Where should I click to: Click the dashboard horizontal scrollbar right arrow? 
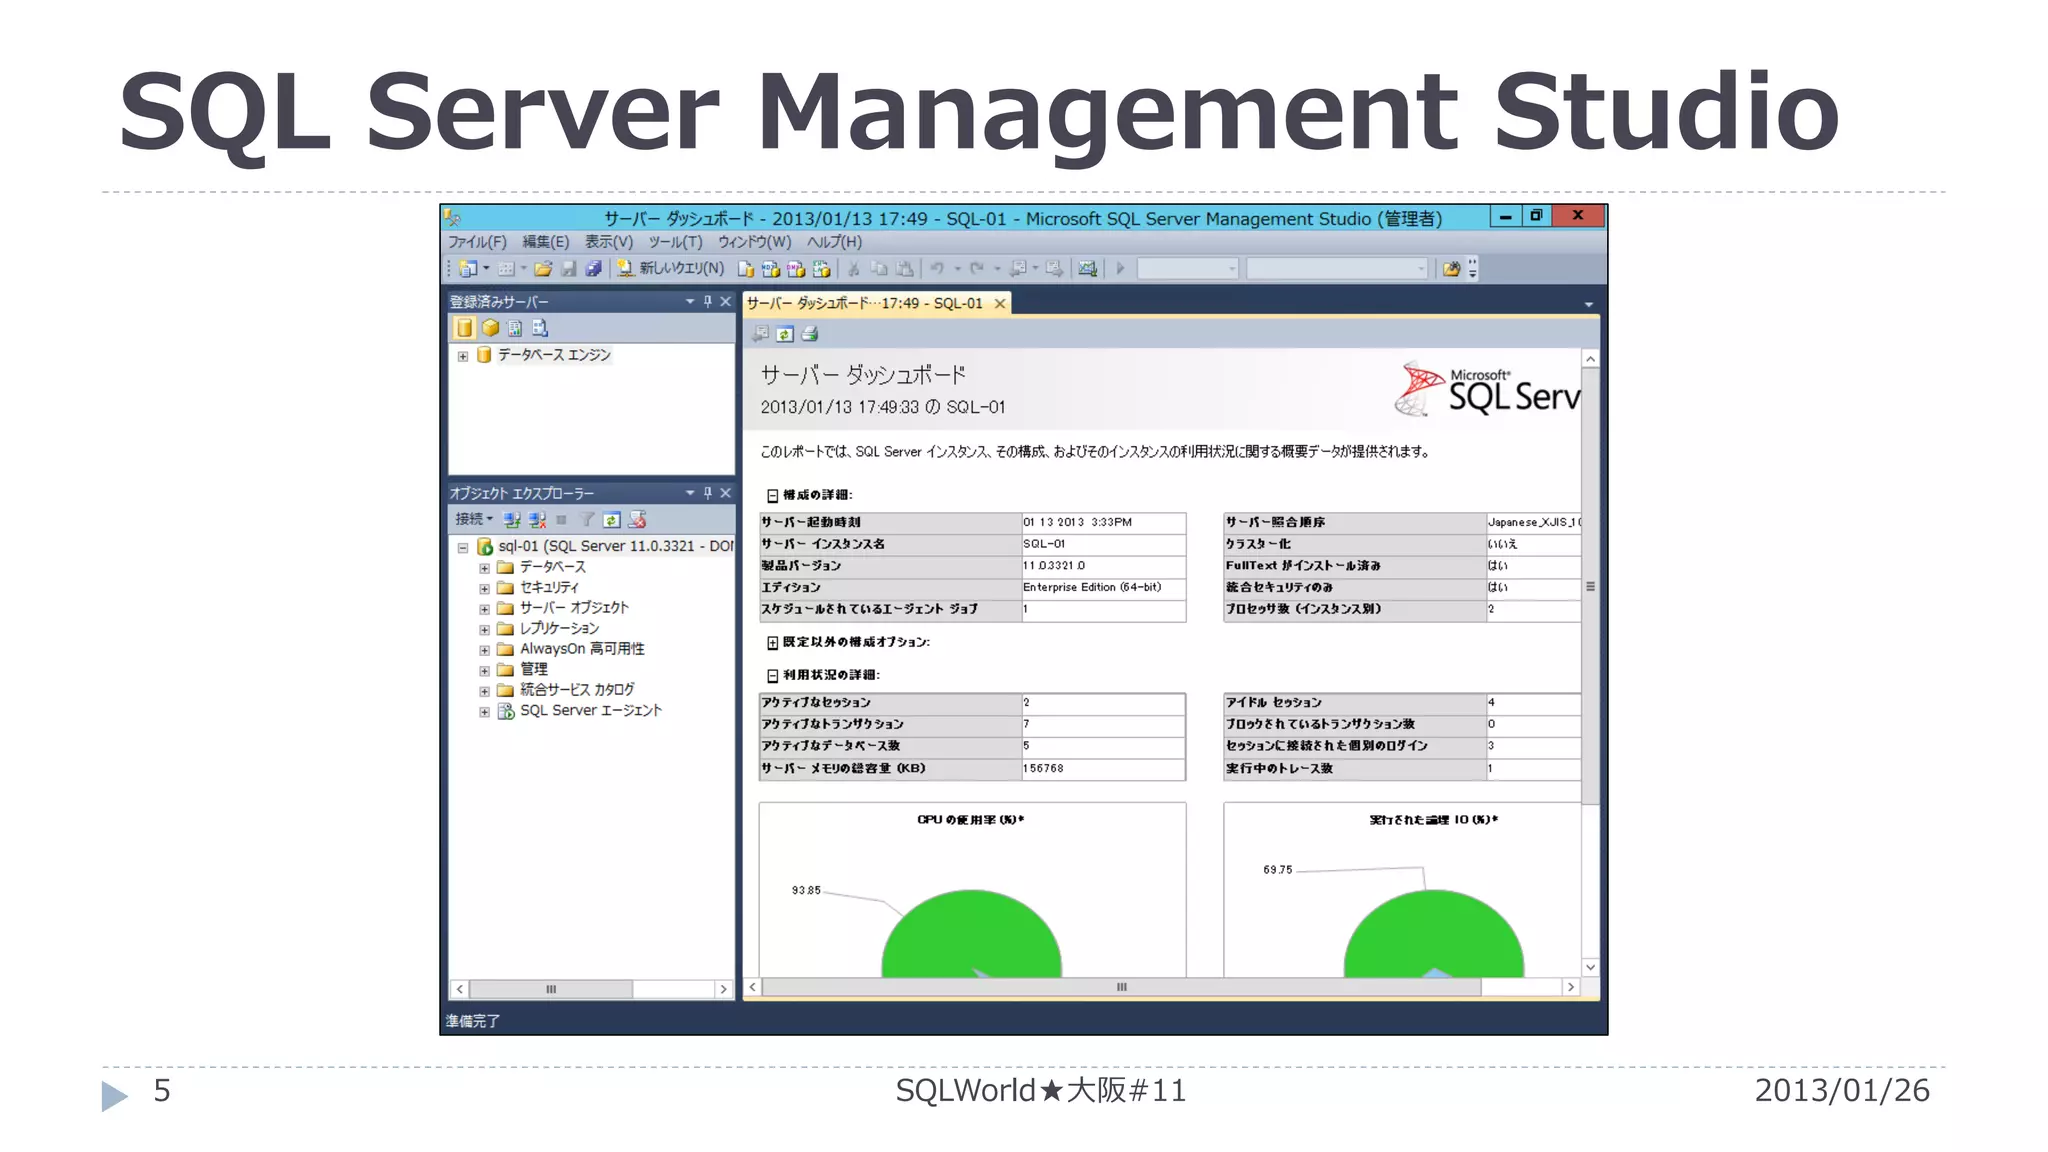(x=1571, y=987)
